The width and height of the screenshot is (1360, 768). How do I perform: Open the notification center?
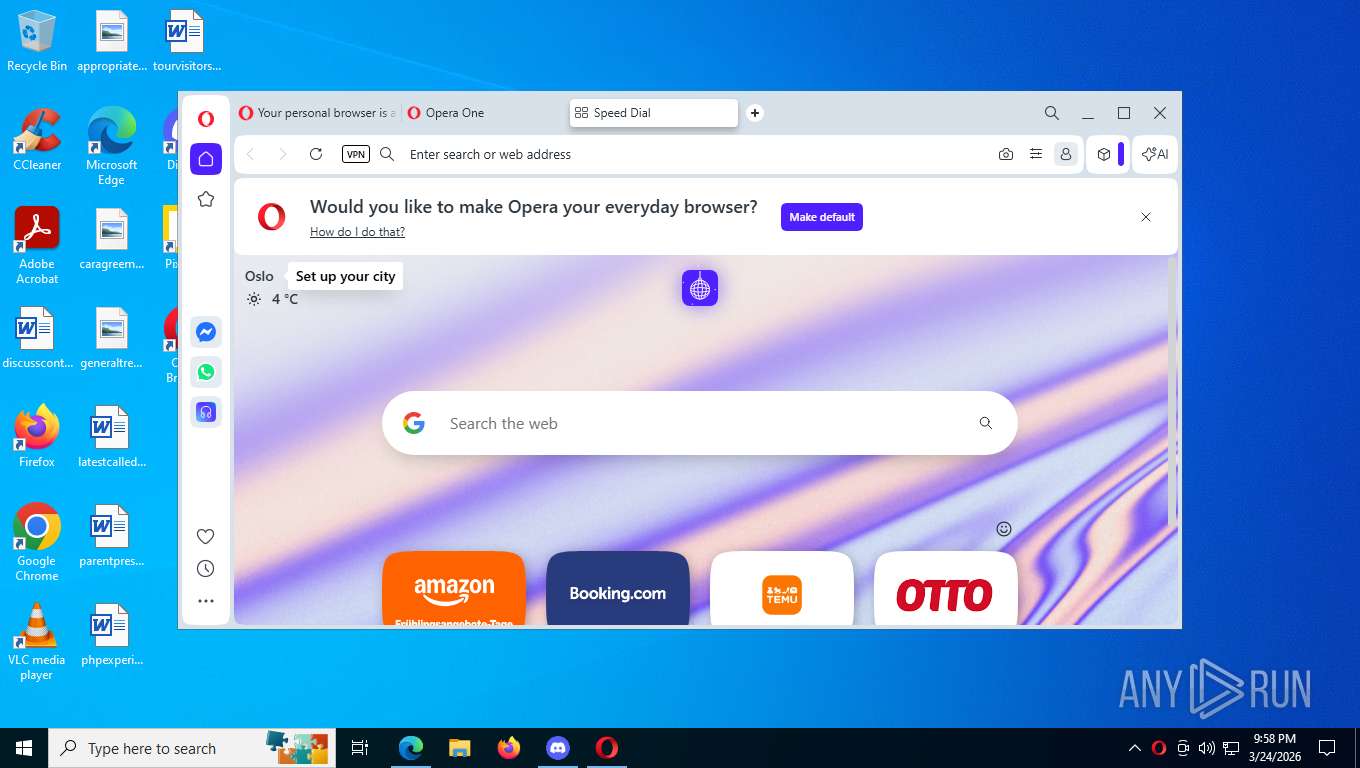[1327, 748]
